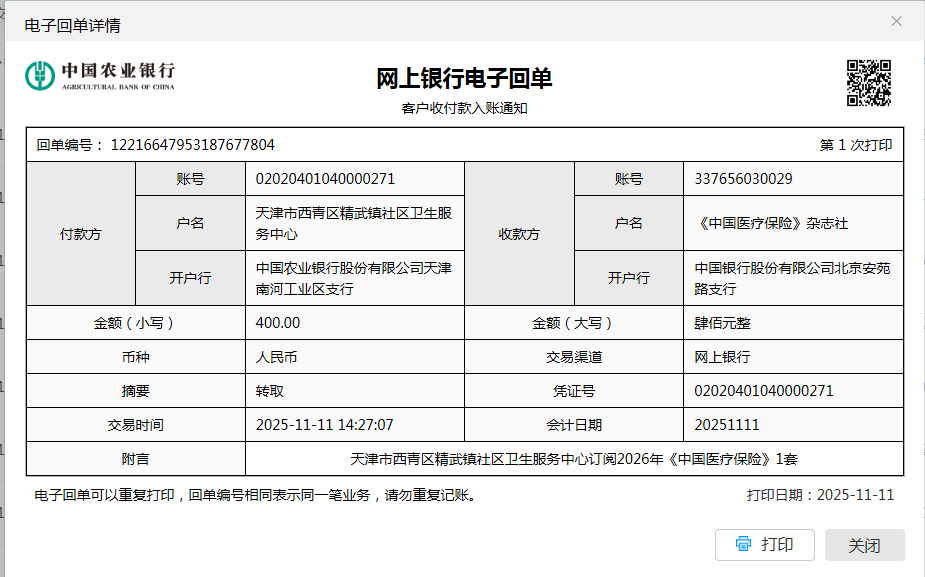Click the payee account number 337656030029

click(743, 179)
